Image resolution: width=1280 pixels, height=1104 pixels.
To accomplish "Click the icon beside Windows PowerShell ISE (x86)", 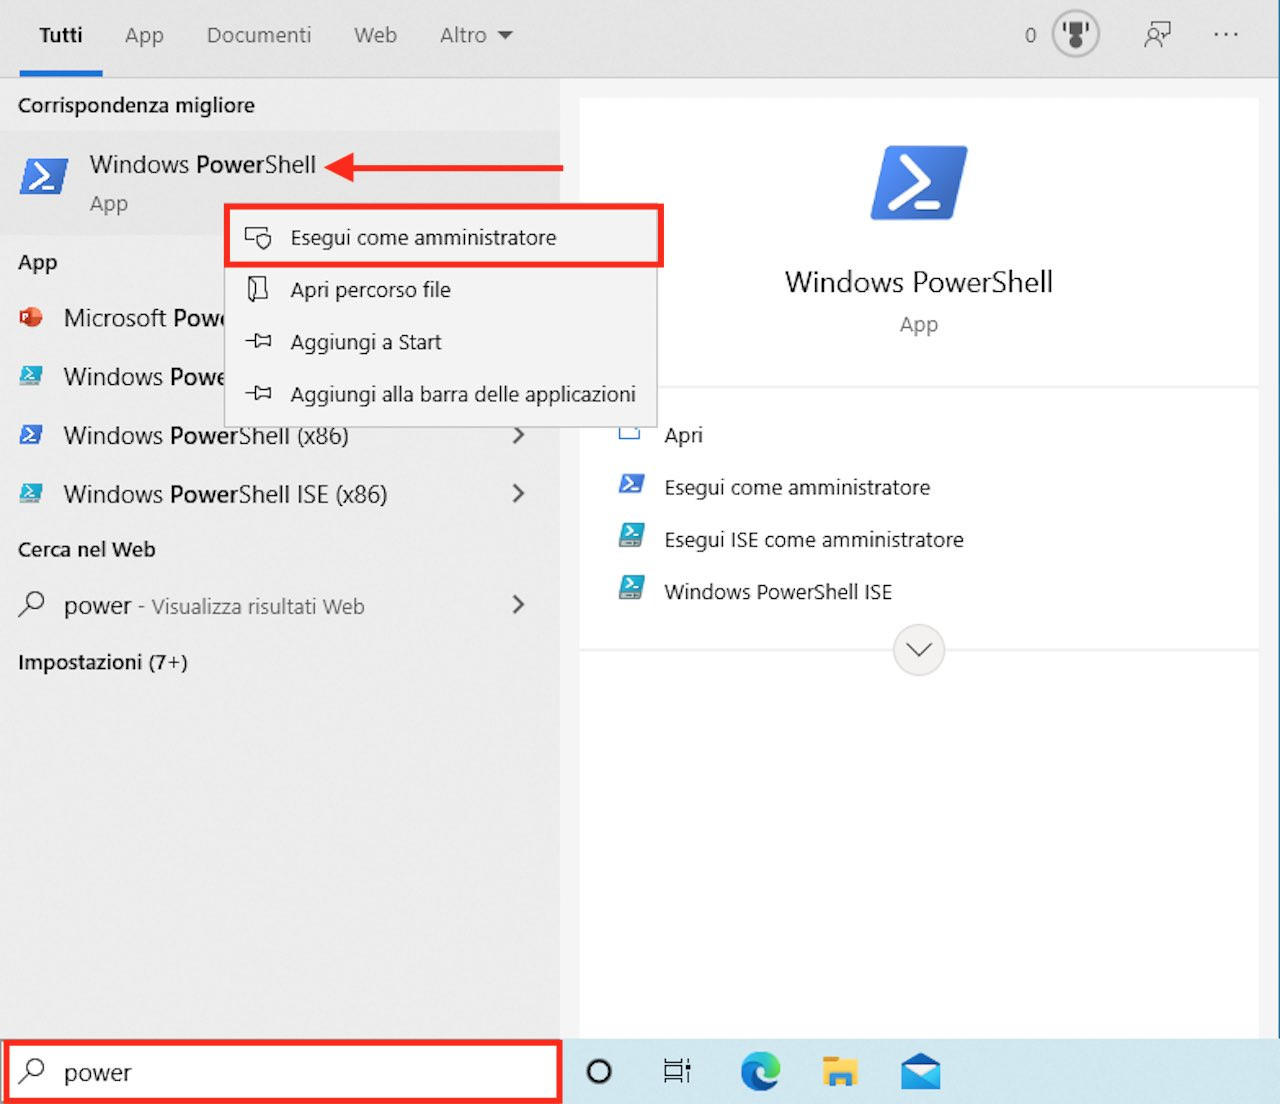I will [31, 493].
